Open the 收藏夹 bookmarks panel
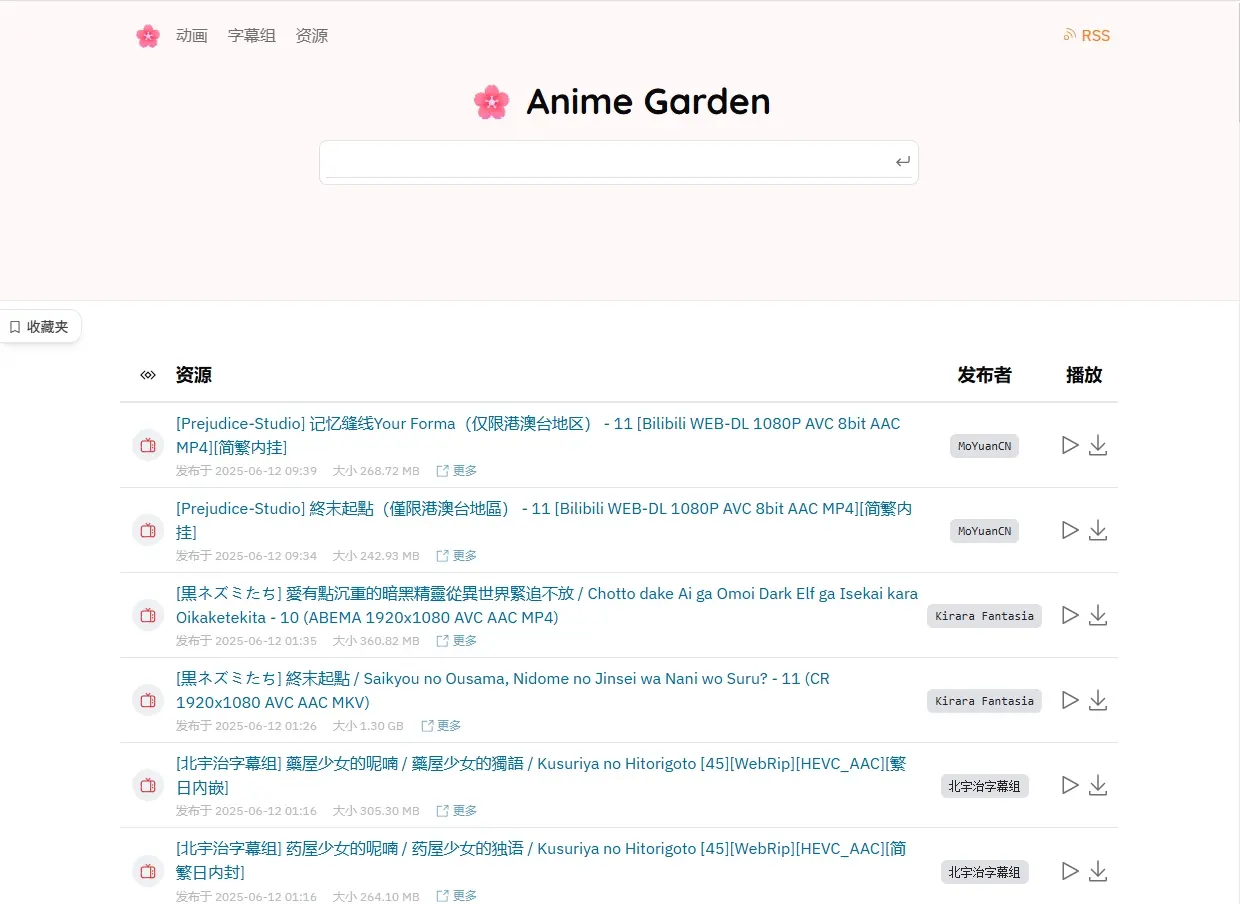 [x=39, y=327]
